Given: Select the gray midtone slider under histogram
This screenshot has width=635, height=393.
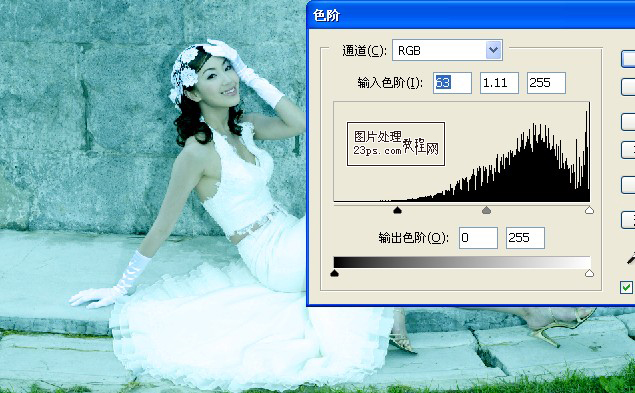Looking at the screenshot, I should pos(486,210).
